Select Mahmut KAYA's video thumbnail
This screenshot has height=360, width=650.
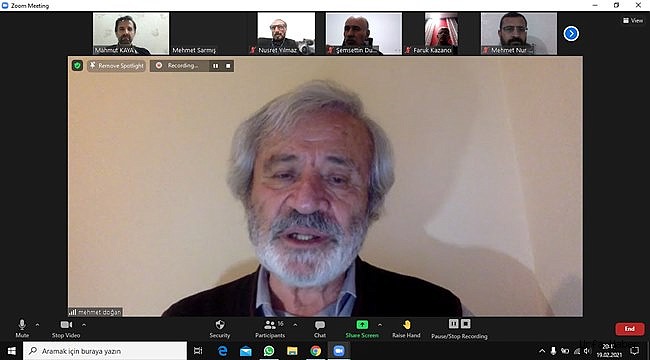131,34
